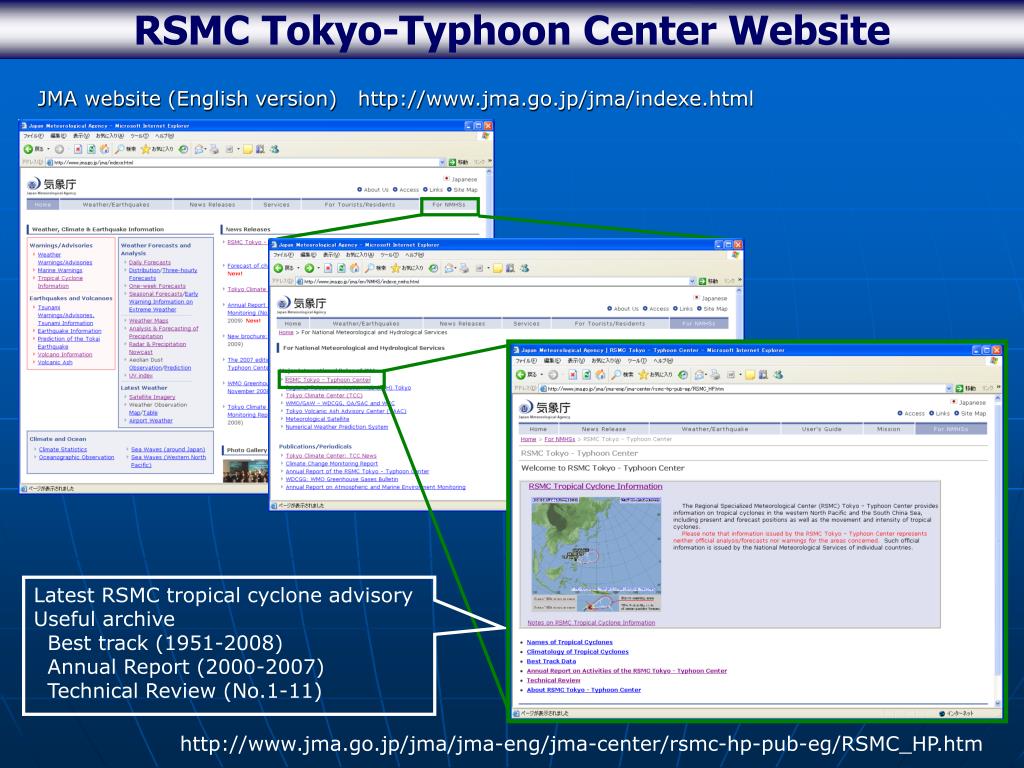1024x768 pixels.
Task: Open Tokyo Climate Center (TCC) link in middle window
Action: tap(324, 395)
